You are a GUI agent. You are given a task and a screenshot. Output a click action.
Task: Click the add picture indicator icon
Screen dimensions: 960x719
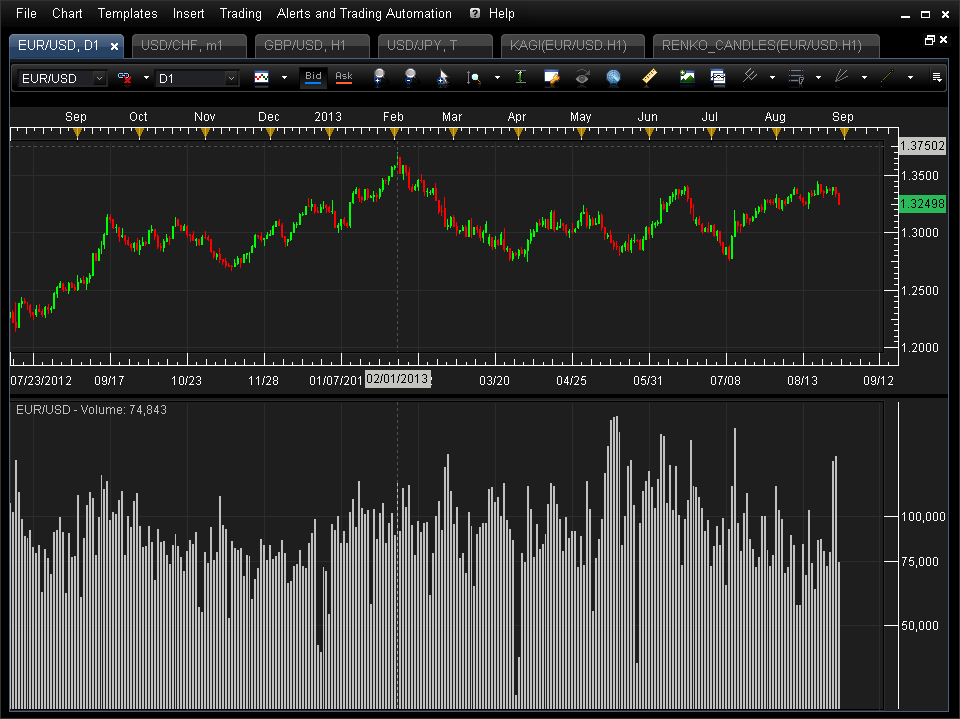click(687, 77)
